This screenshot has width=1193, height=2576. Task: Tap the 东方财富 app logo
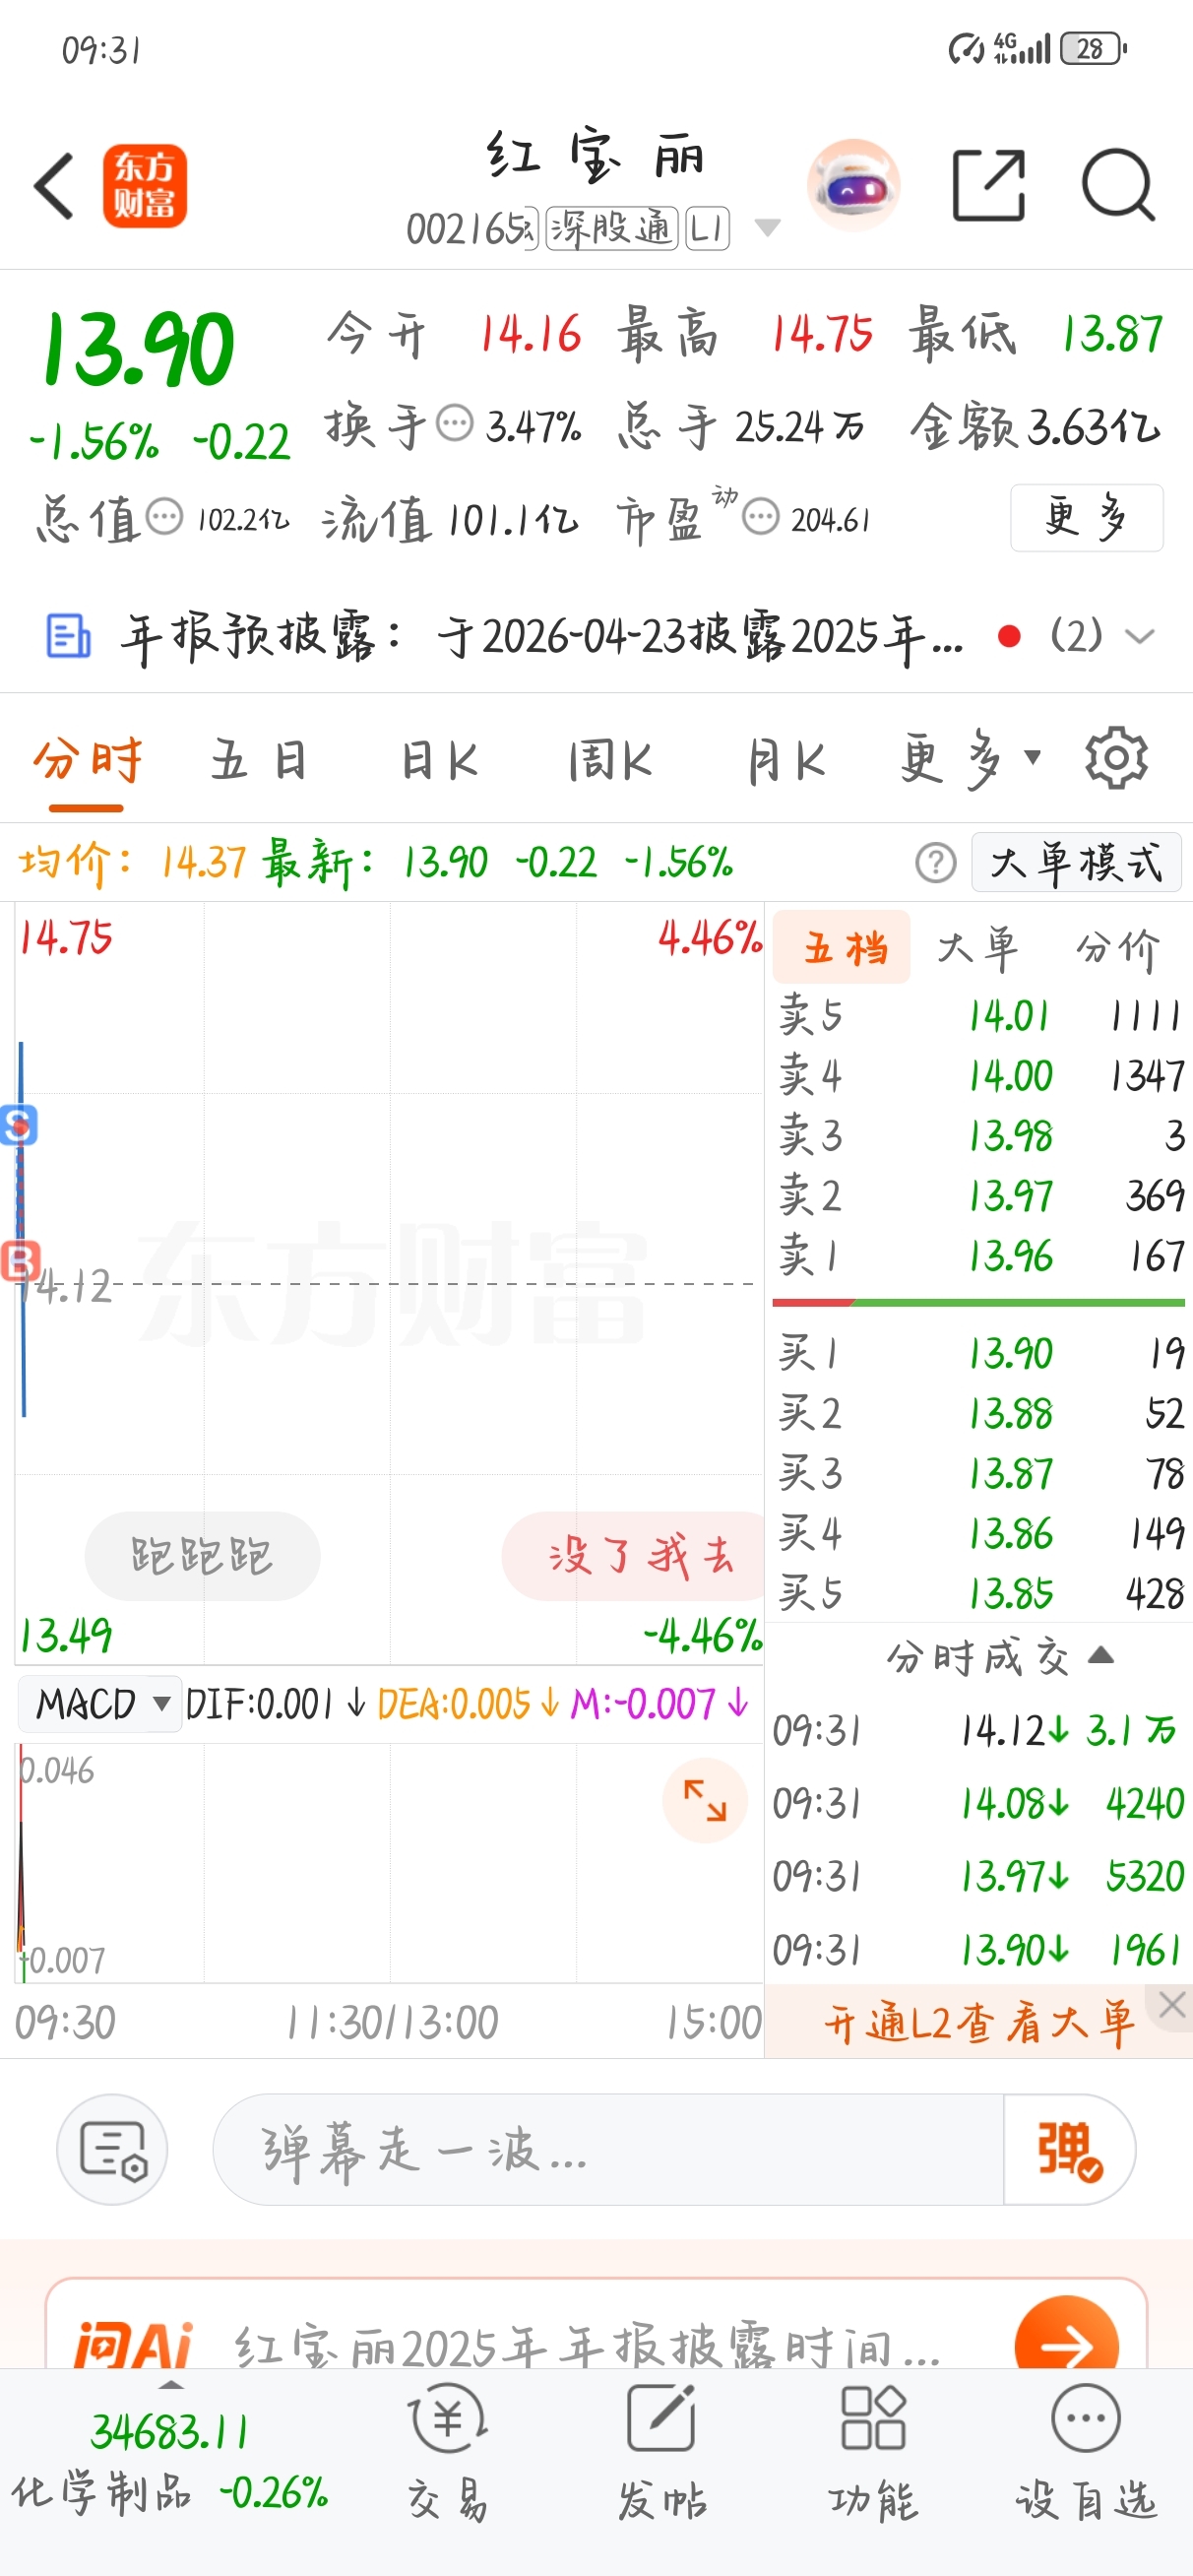145,186
